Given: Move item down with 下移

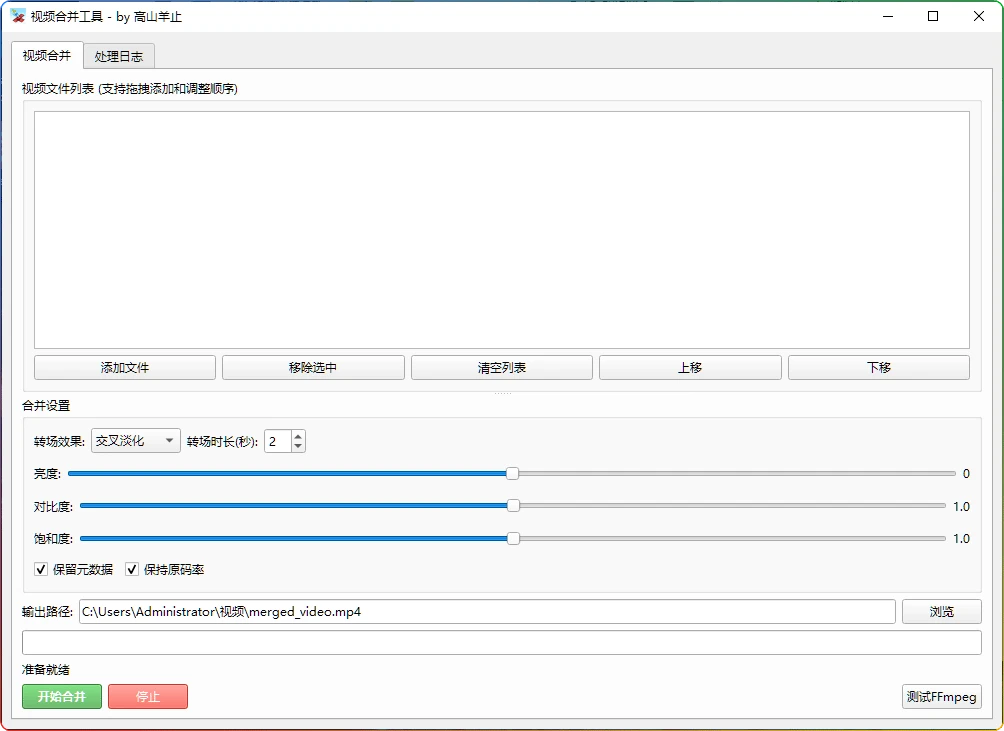Looking at the screenshot, I should click(x=878, y=368).
